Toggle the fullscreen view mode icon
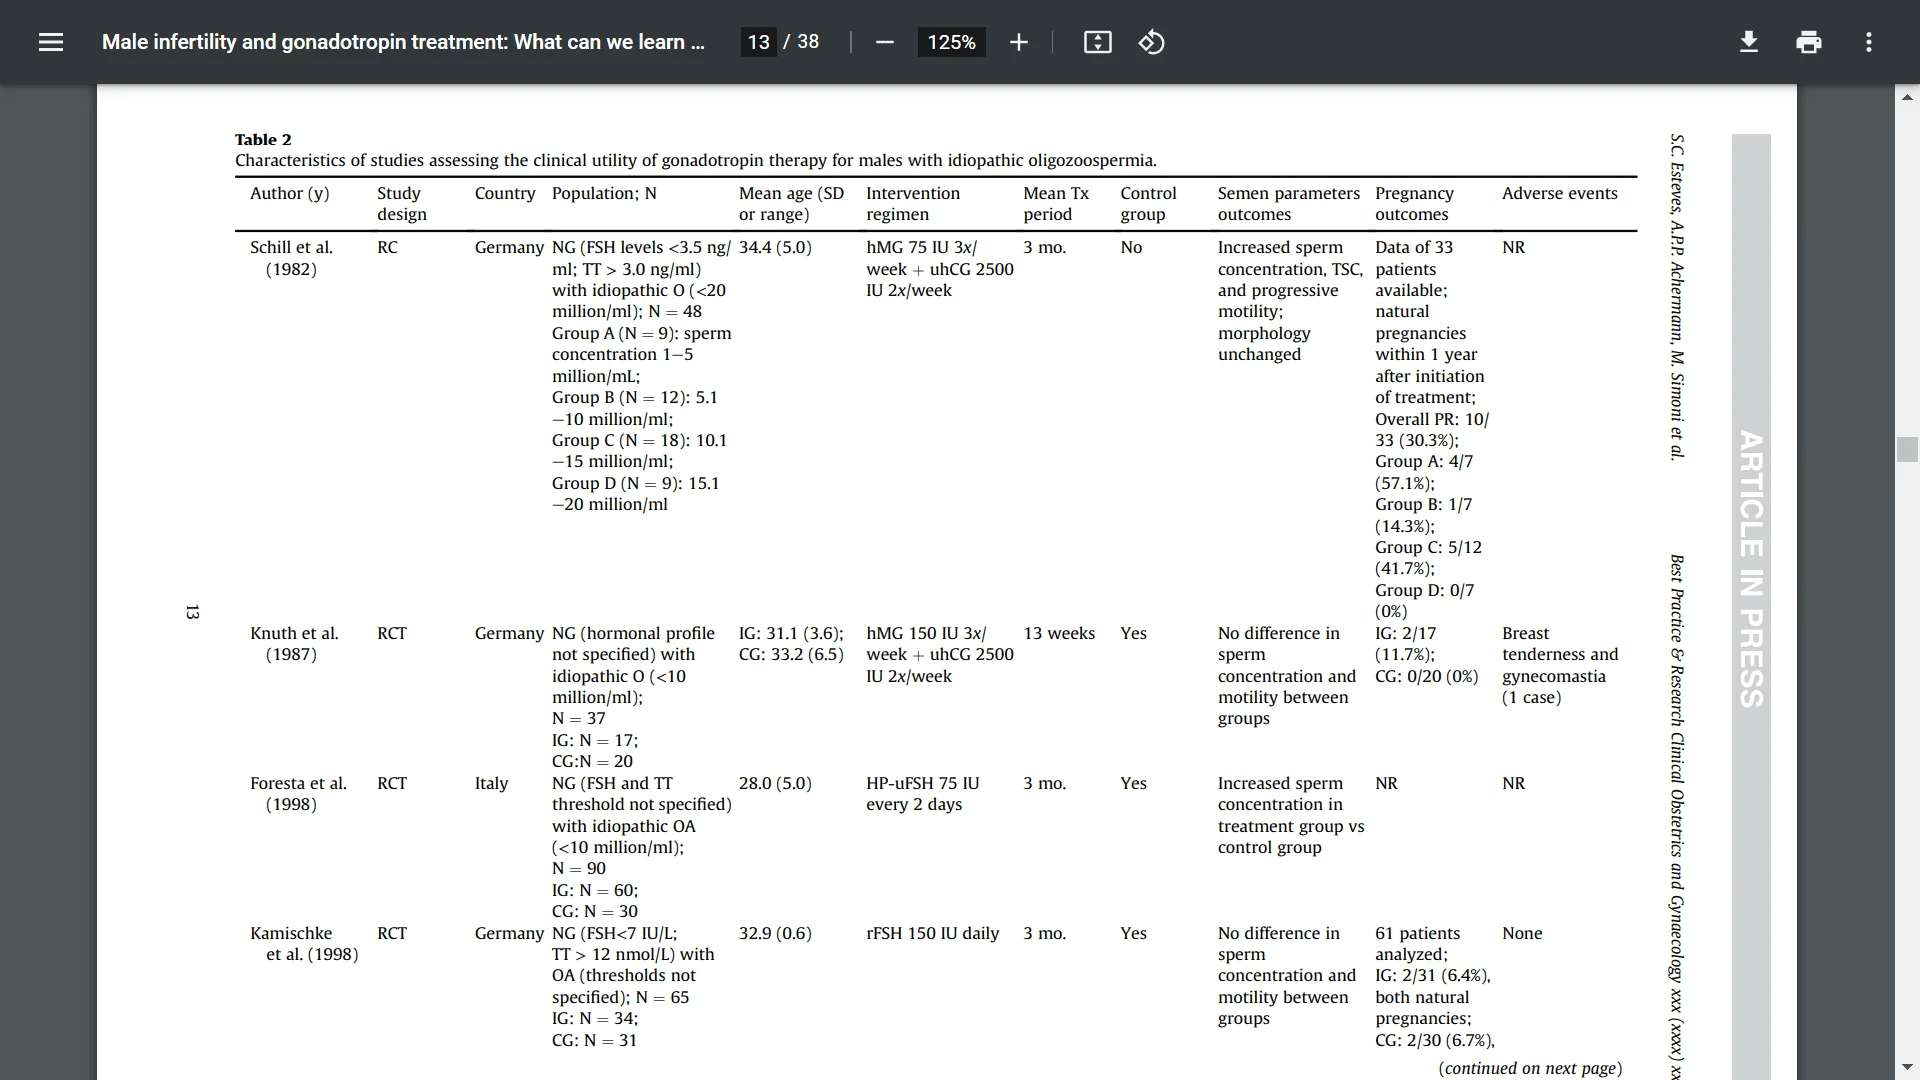This screenshot has width=1920, height=1080. coord(1098,41)
